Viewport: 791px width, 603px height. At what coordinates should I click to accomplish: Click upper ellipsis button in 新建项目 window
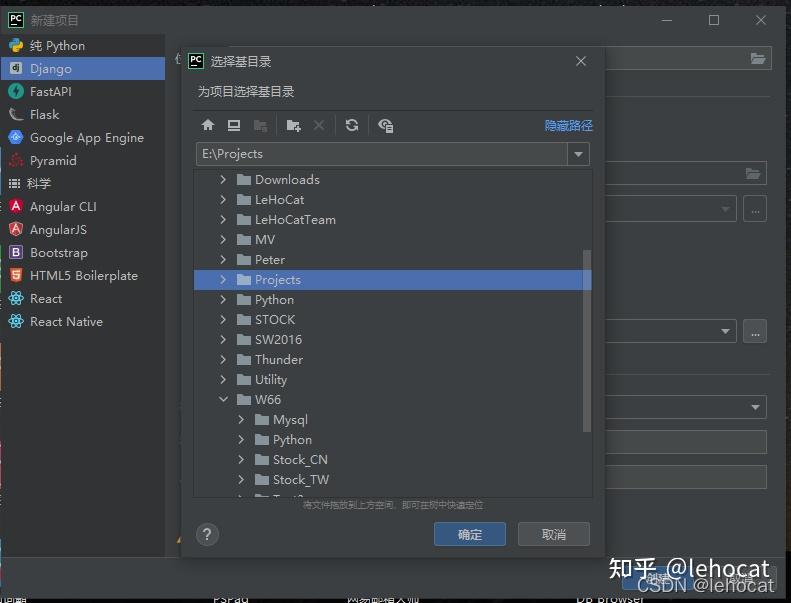pos(755,209)
